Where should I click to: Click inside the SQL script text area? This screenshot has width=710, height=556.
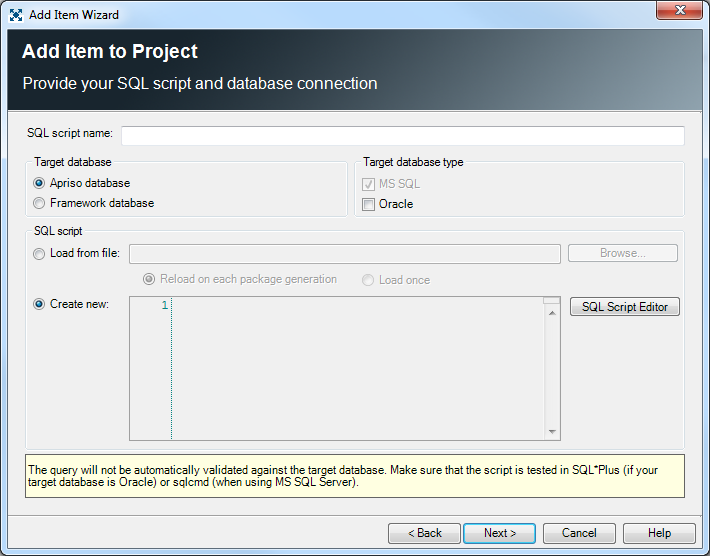pos(355,368)
